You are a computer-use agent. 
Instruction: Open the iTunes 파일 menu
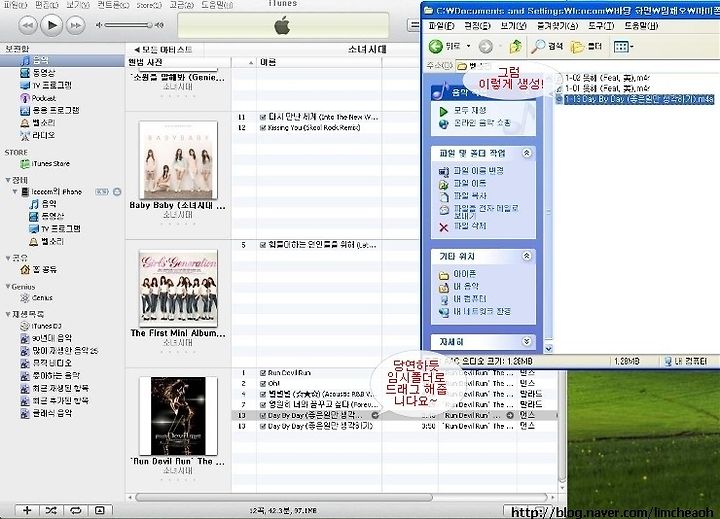[16, 5]
